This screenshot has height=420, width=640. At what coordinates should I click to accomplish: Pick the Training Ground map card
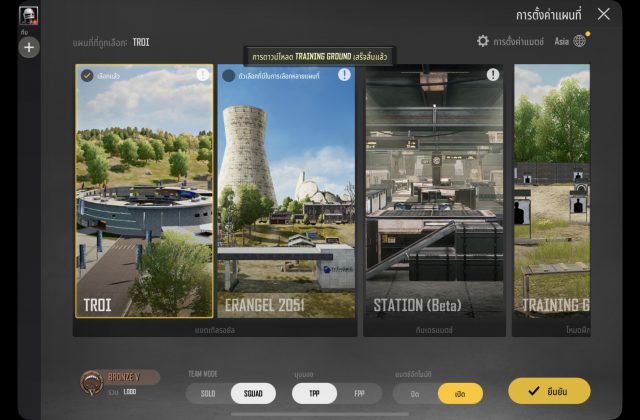550,200
